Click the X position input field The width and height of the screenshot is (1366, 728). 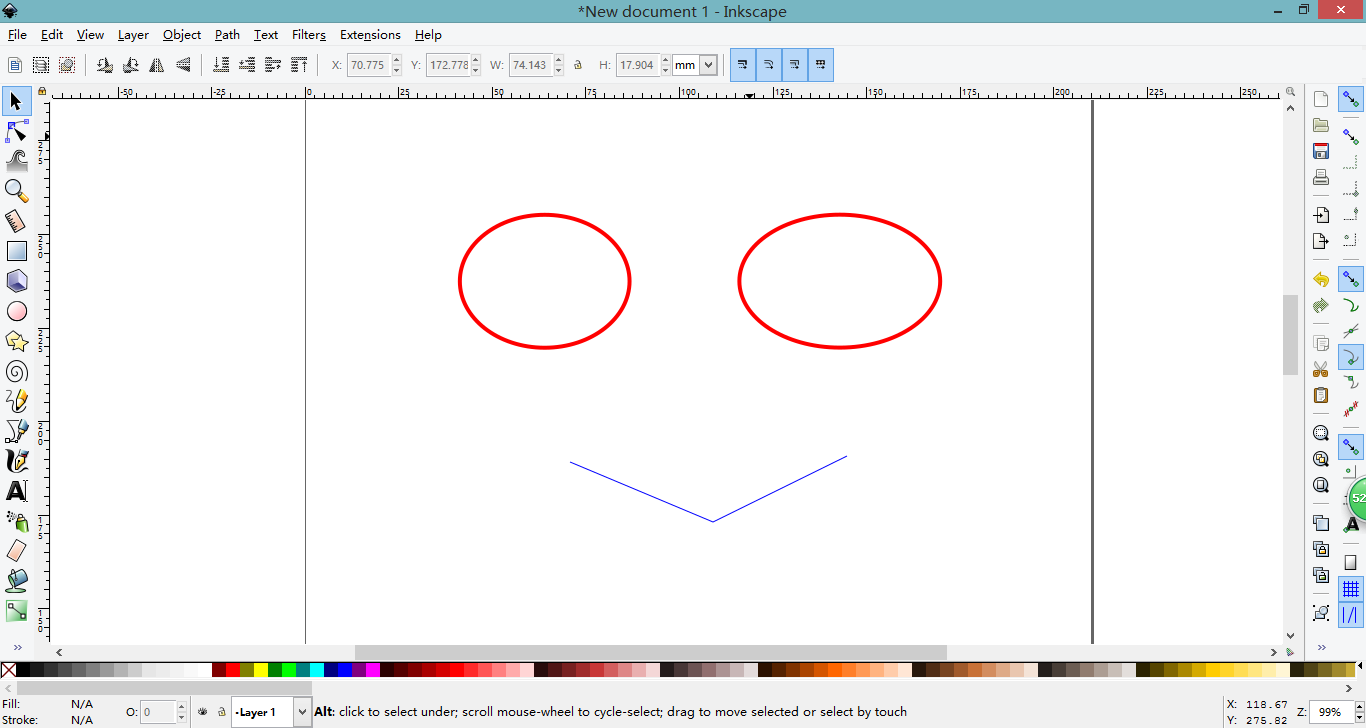(368, 65)
